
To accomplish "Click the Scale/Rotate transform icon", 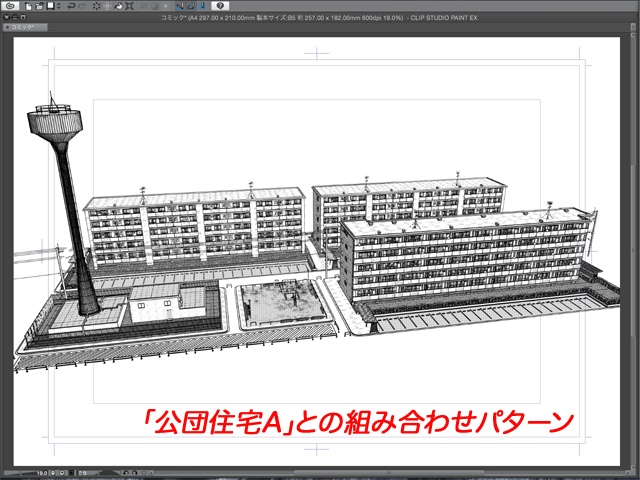I will tap(129, 6).
